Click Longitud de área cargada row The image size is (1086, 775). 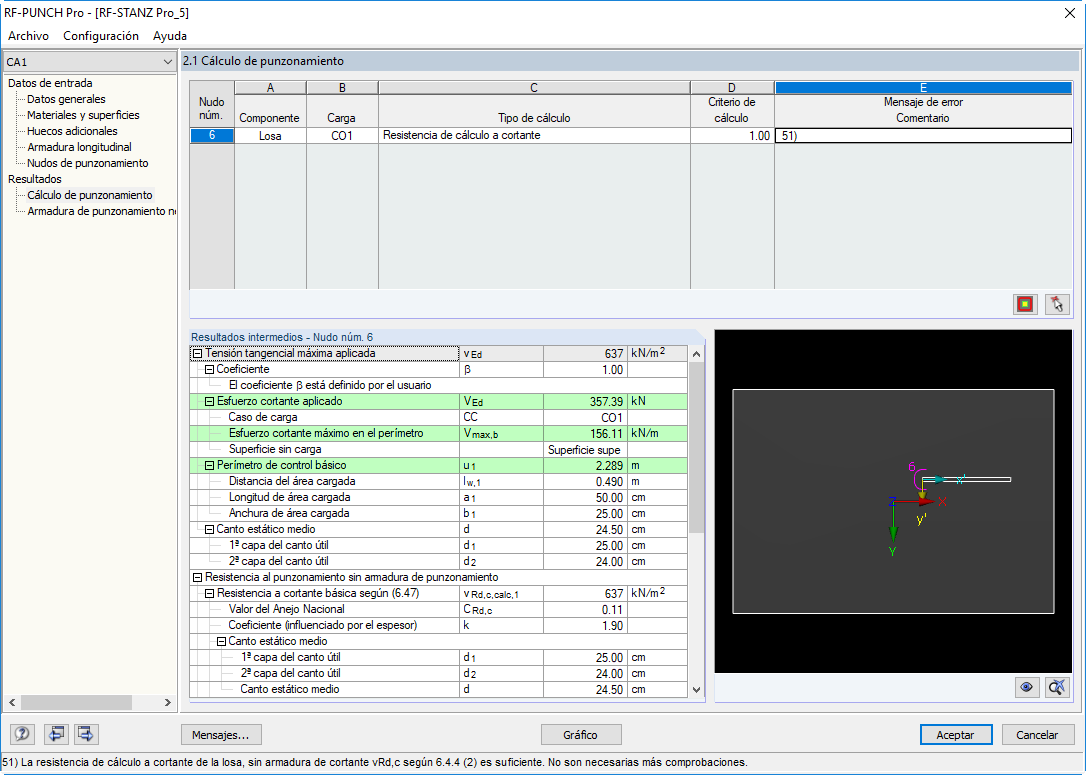(438, 497)
